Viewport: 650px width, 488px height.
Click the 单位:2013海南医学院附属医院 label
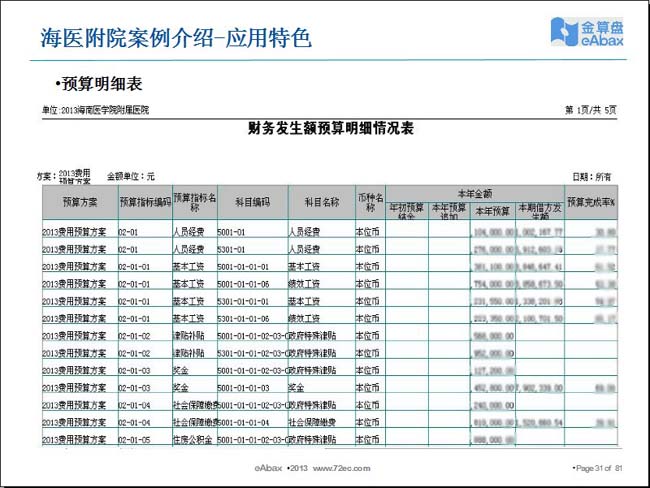coord(95,110)
